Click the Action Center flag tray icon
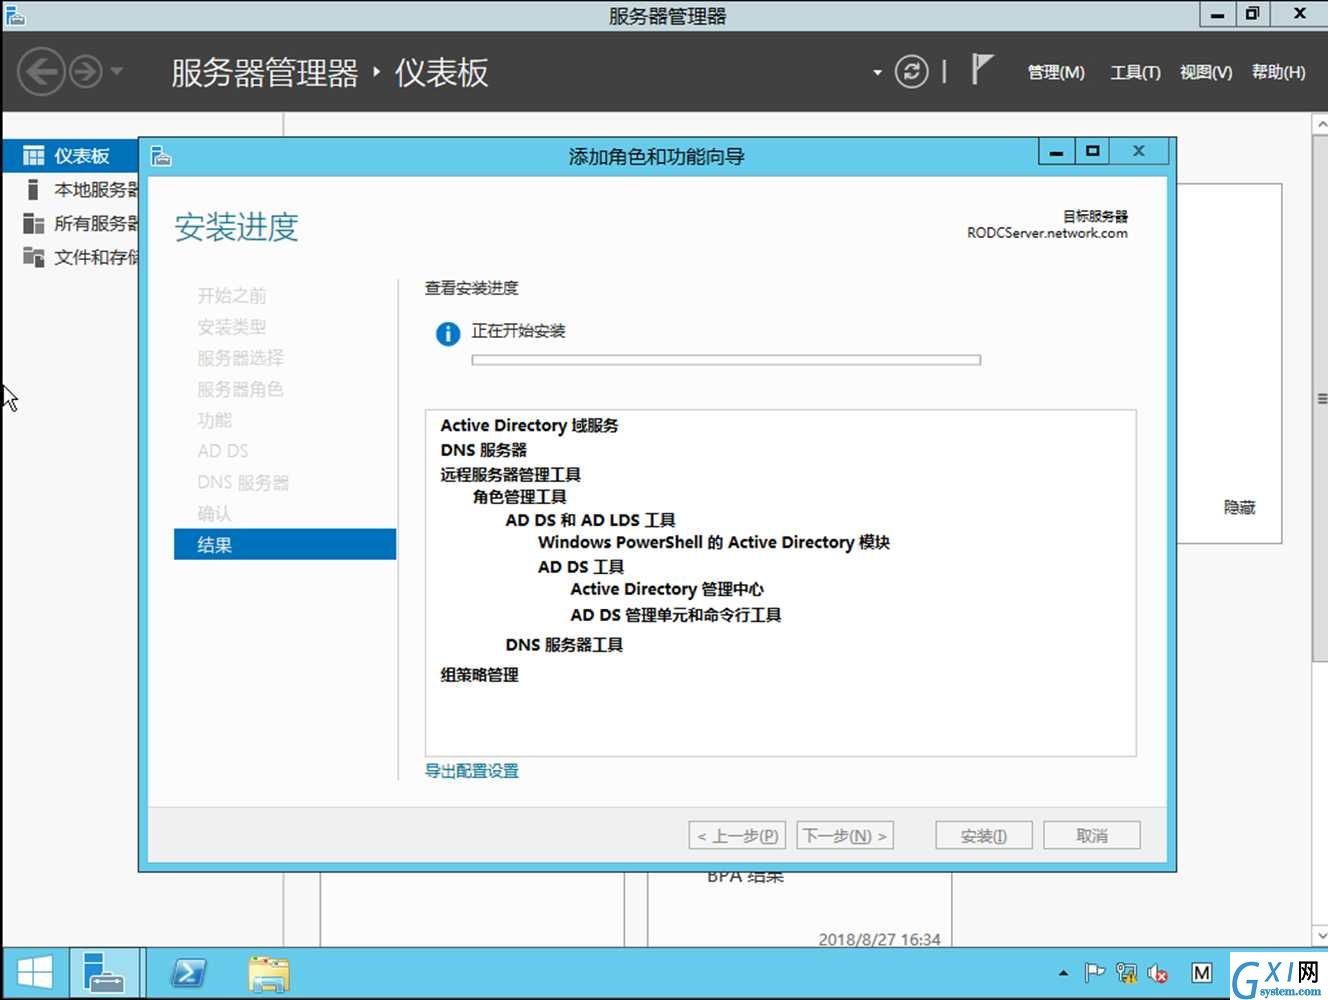This screenshot has width=1328, height=1000. (1095, 973)
